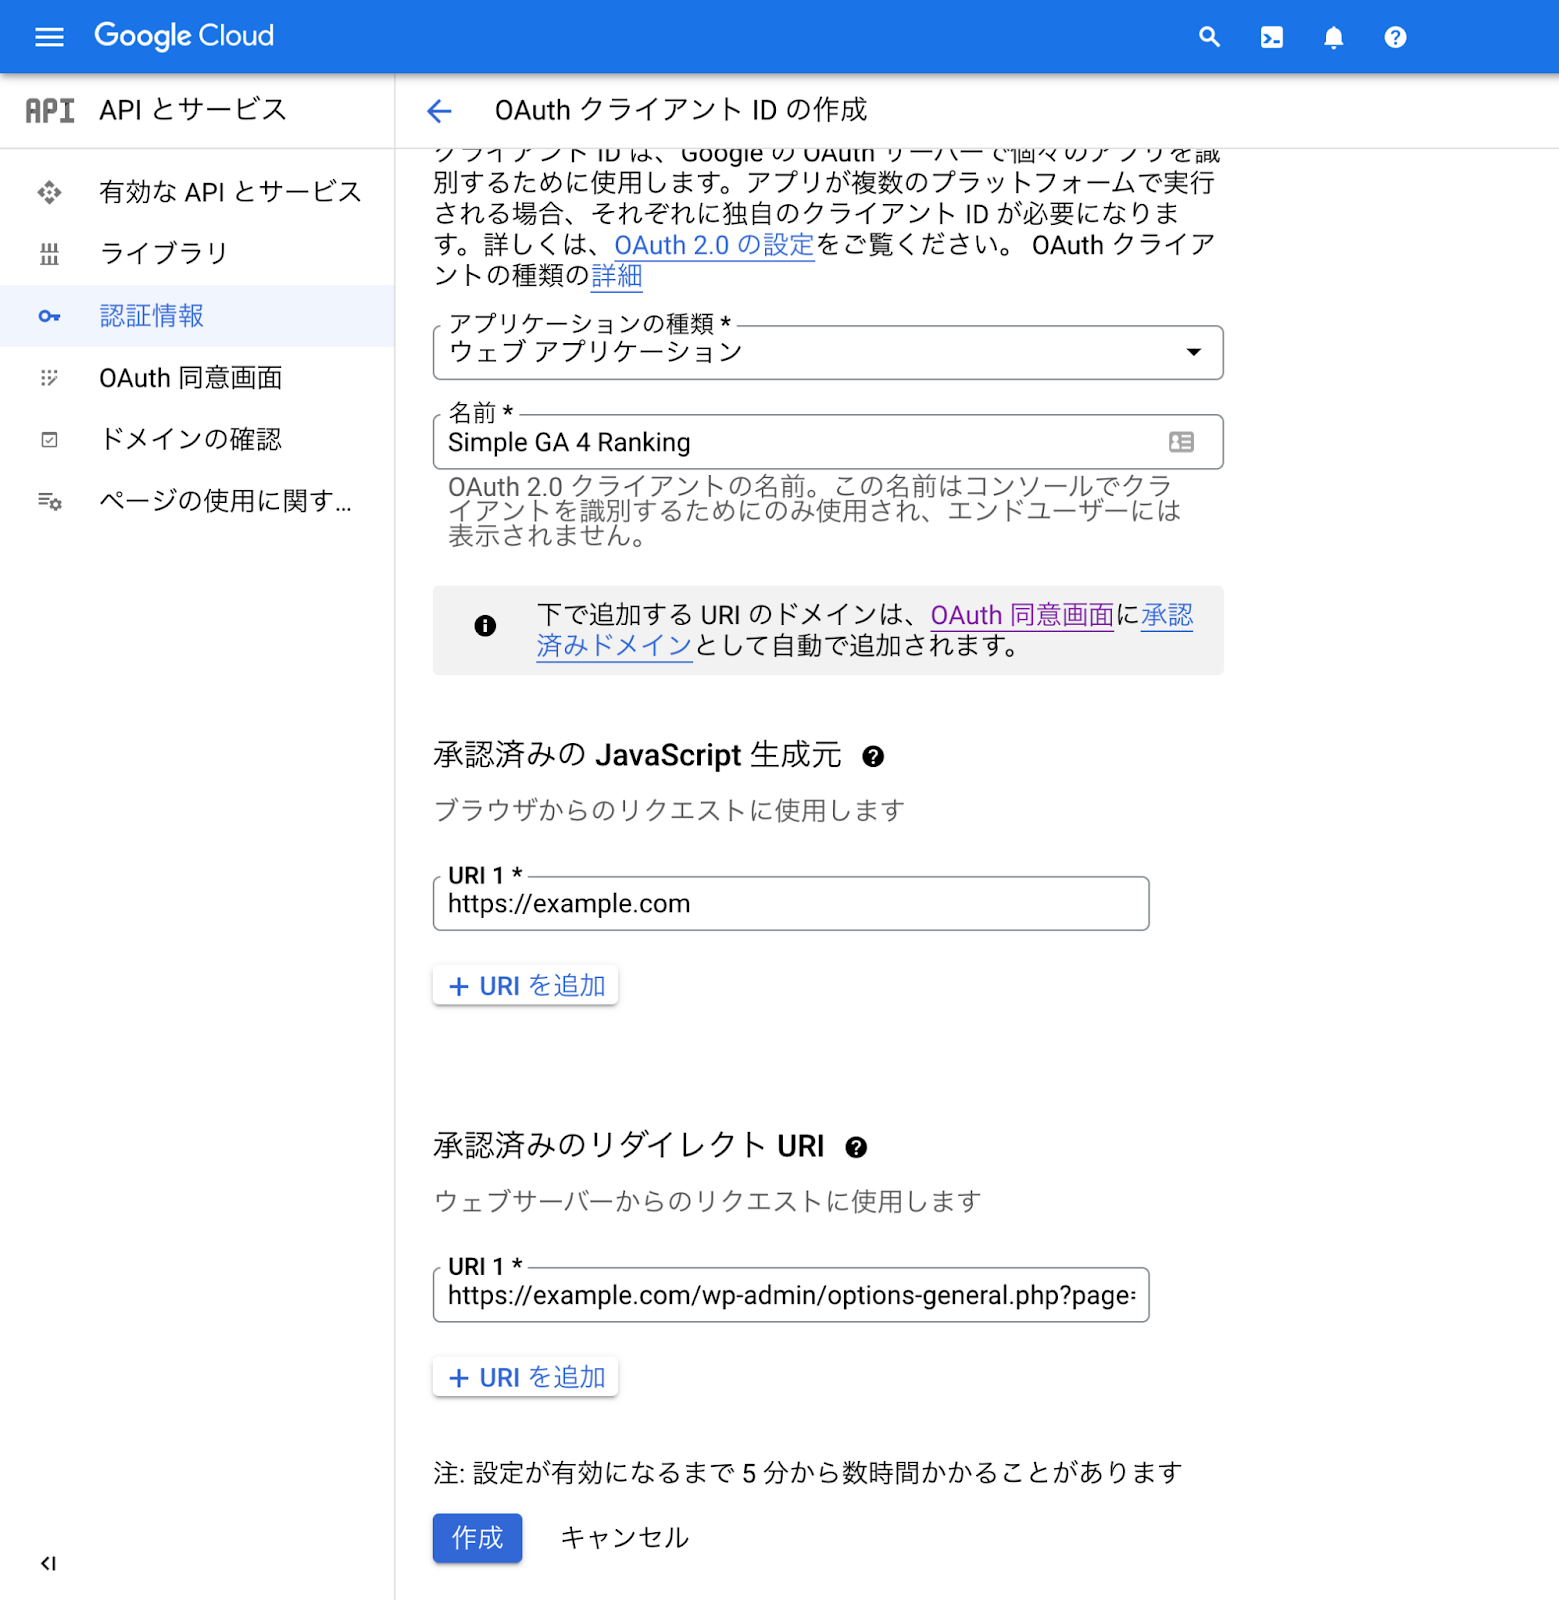Click the API logo icon in sidebar
The image size is (1559, 1600).
pos(50,110)
